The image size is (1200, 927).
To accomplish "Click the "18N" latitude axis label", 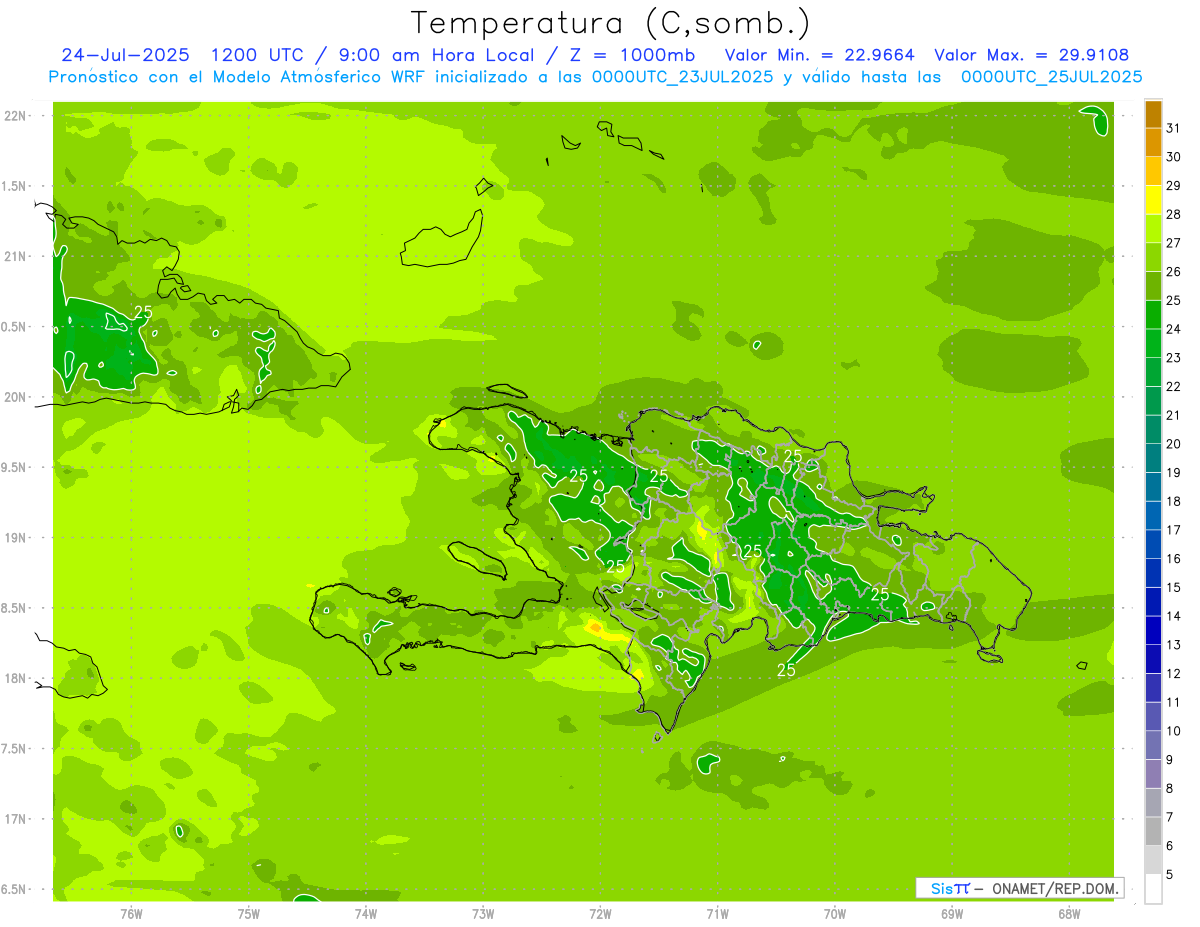I will coord(16,678).
